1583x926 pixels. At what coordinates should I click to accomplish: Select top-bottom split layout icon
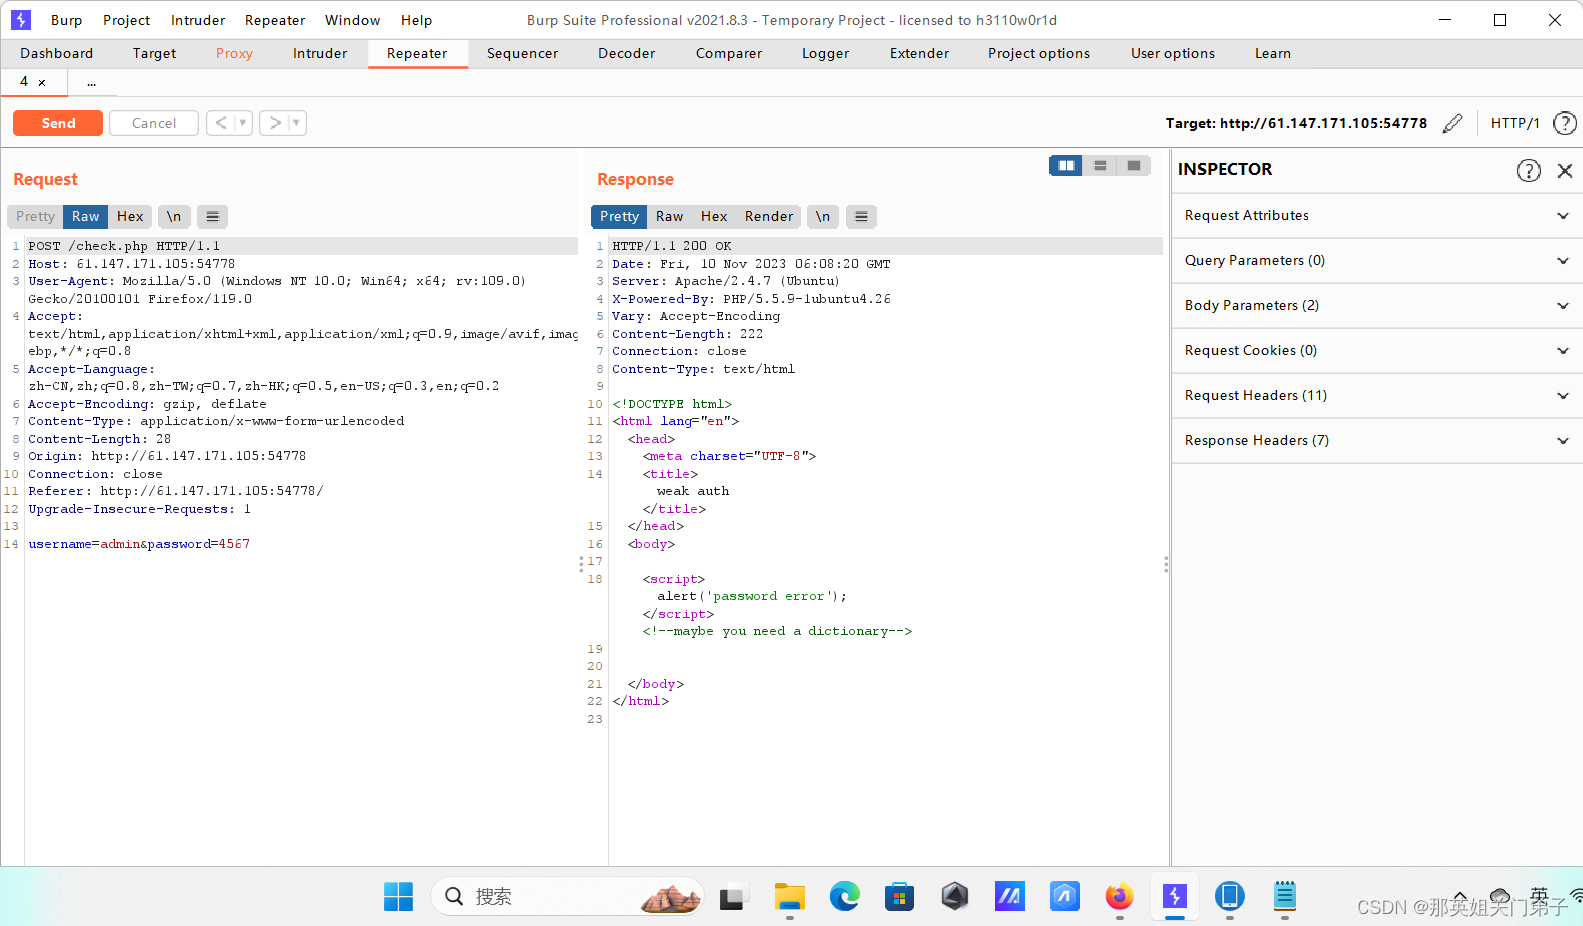click(1100, 166)
